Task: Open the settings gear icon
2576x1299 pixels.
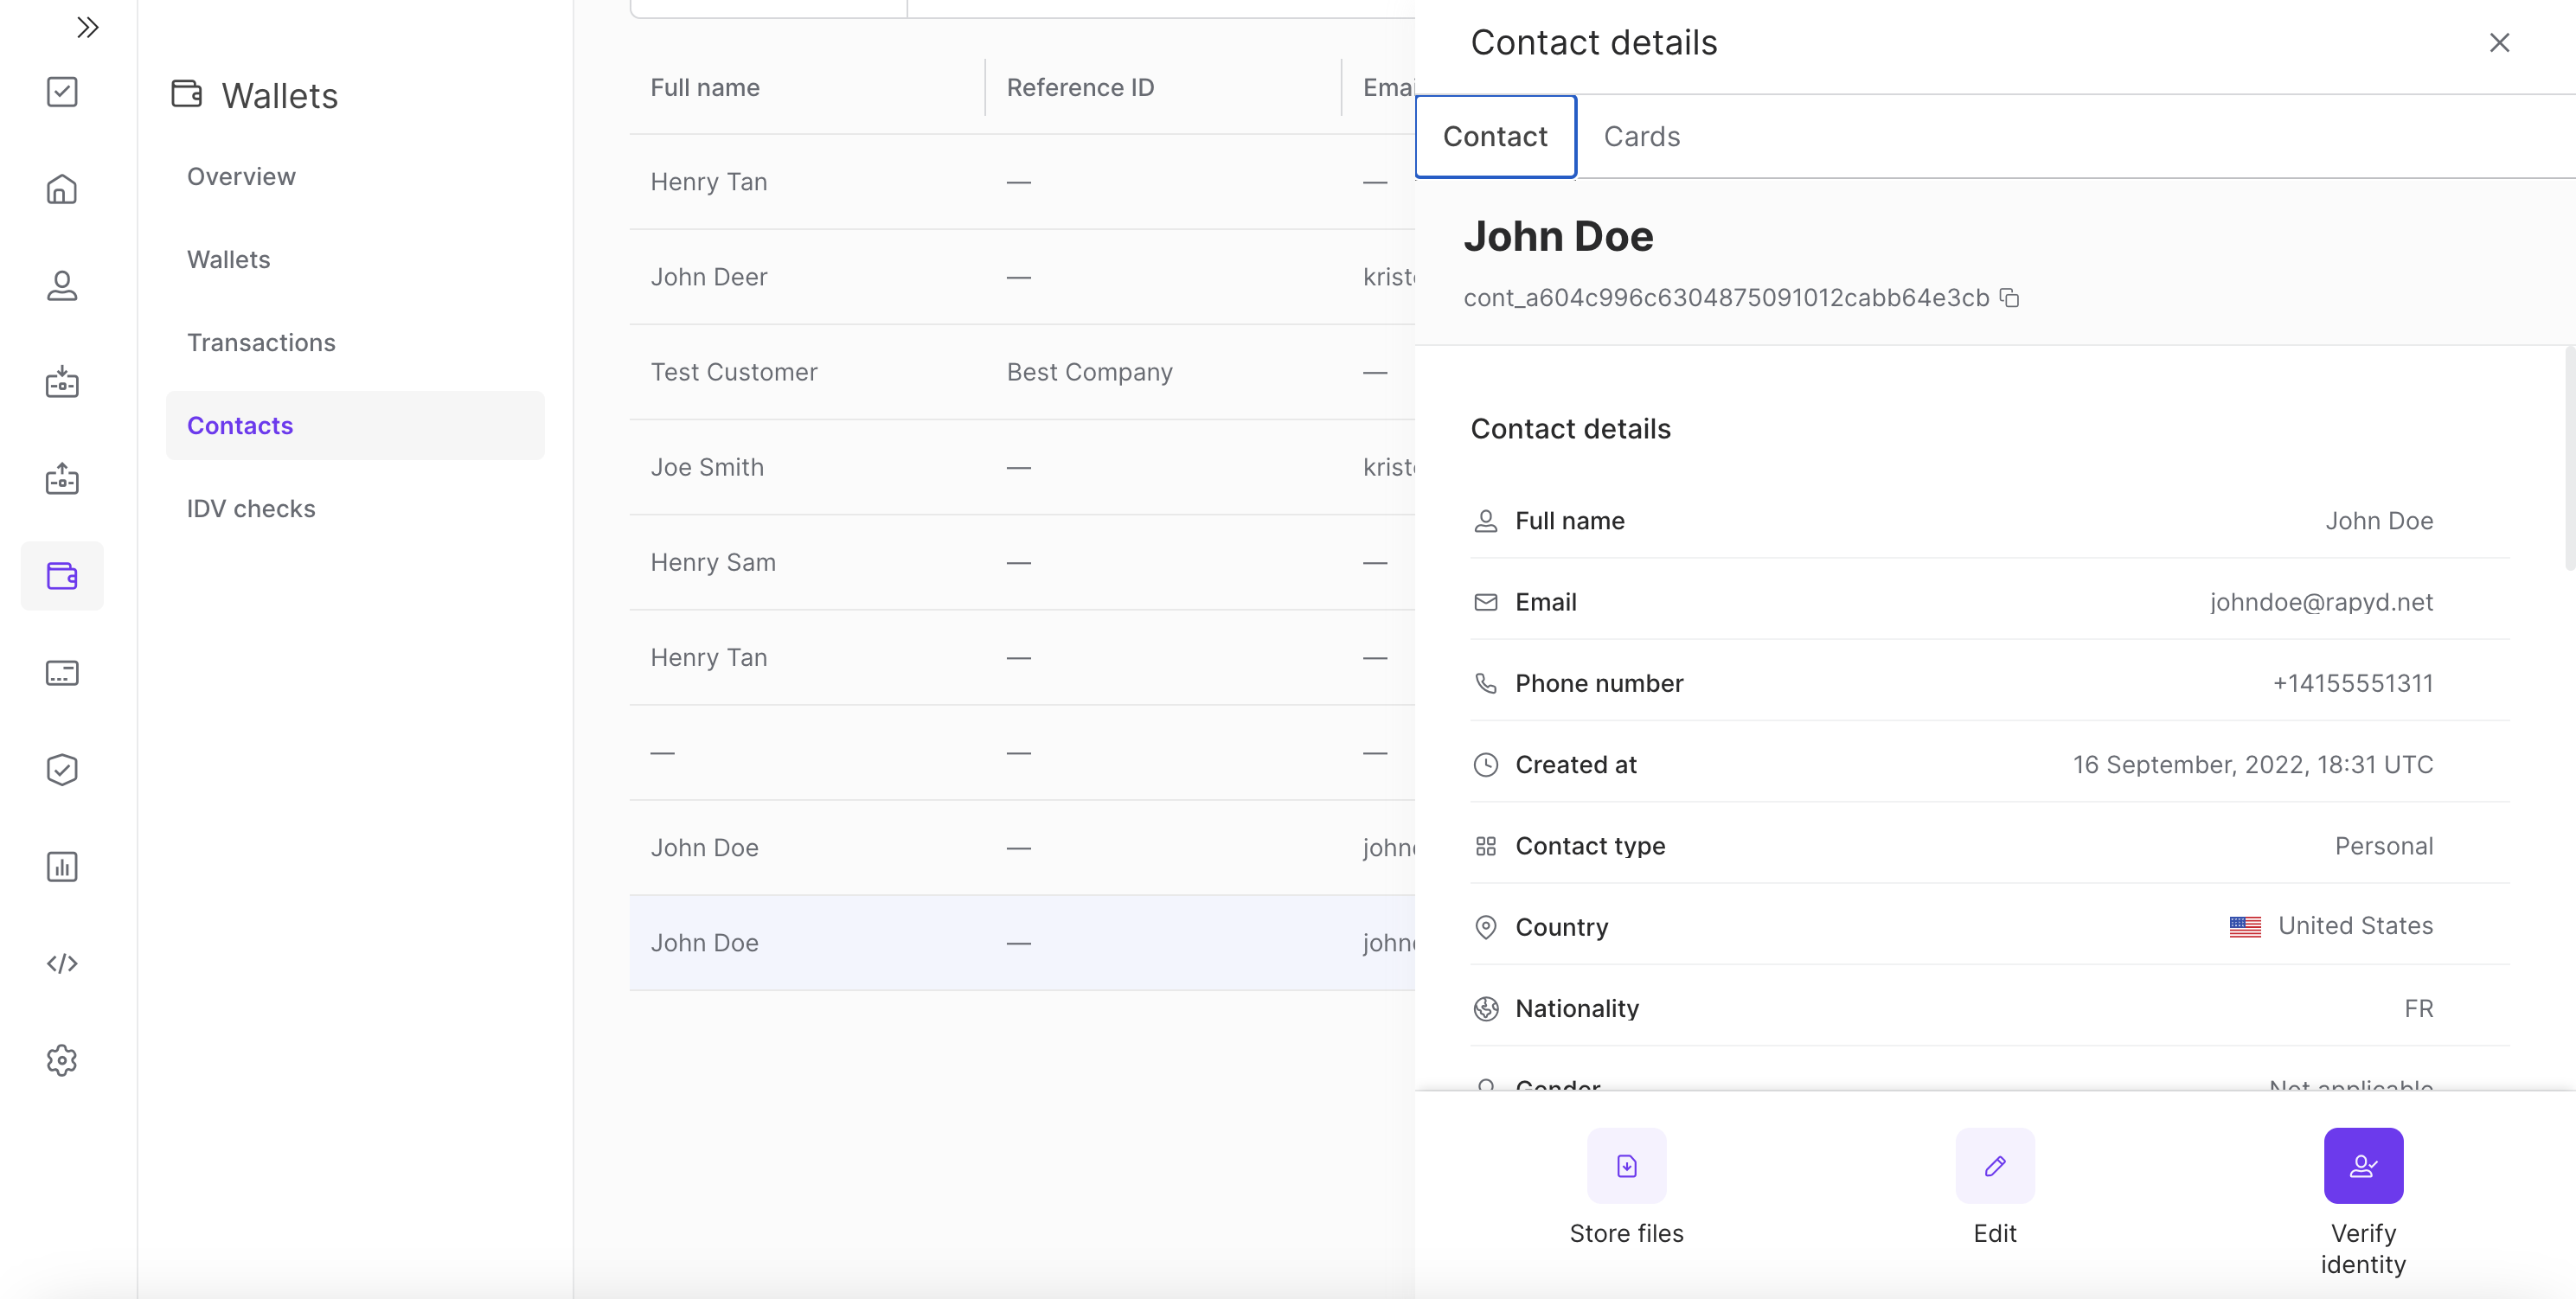Action: point(62,1060)
